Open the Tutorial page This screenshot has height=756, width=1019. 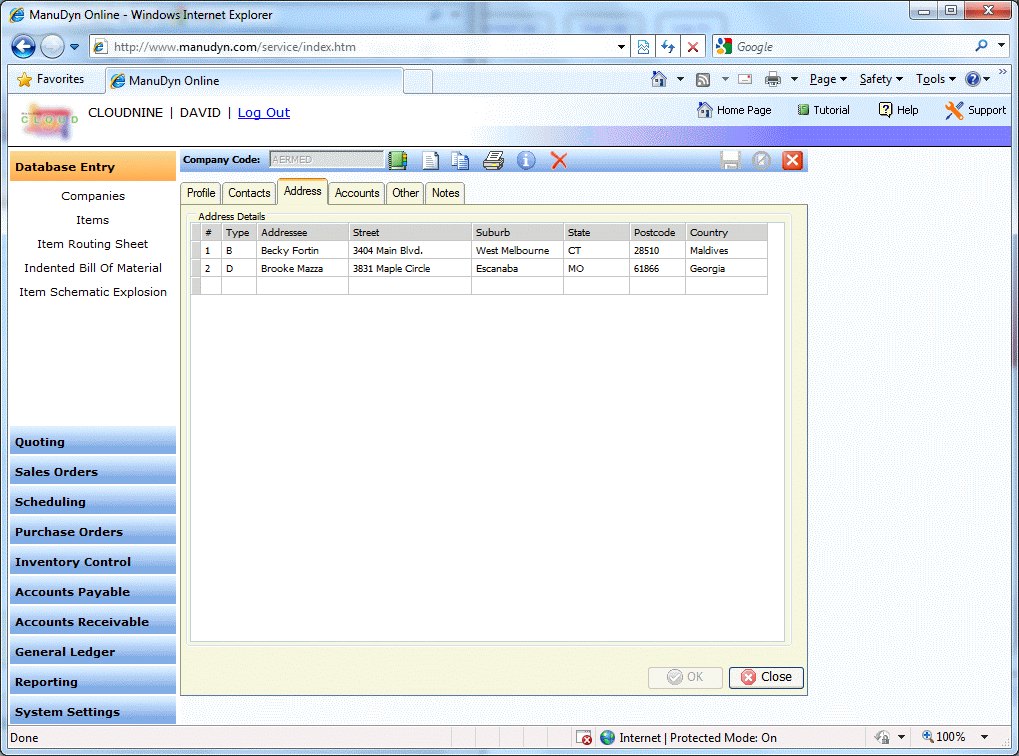(823, 110)
